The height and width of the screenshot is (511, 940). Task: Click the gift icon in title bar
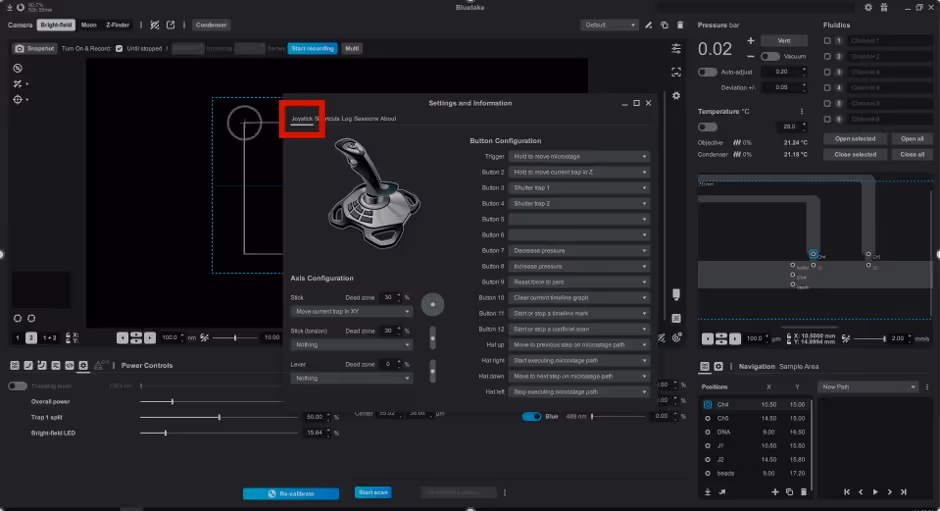pos(883,7)
